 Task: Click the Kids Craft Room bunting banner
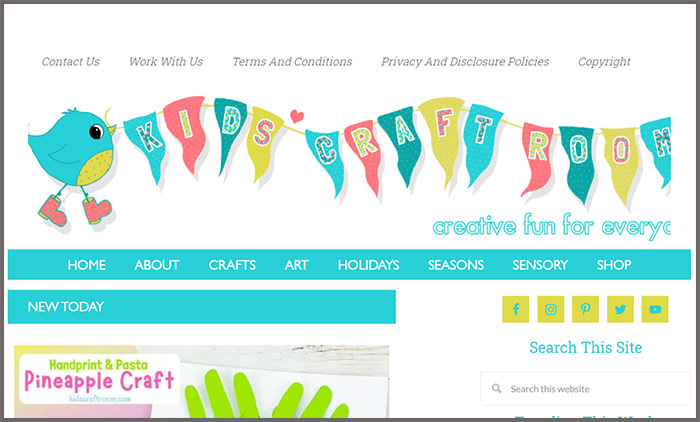coord(395,150)
